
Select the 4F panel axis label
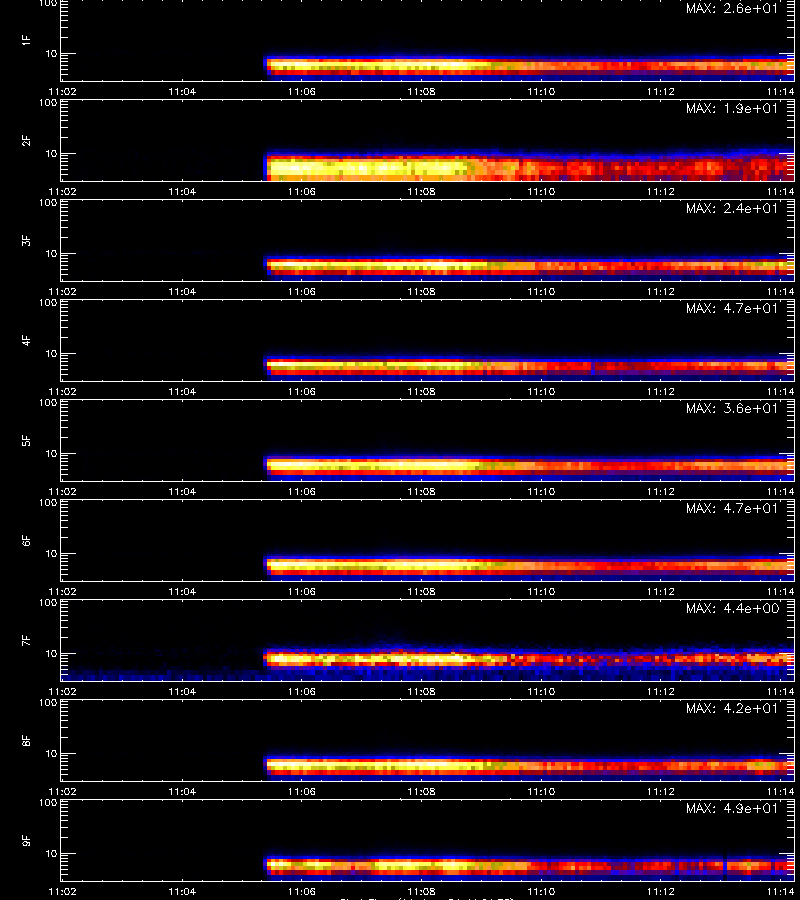[26, 340]
